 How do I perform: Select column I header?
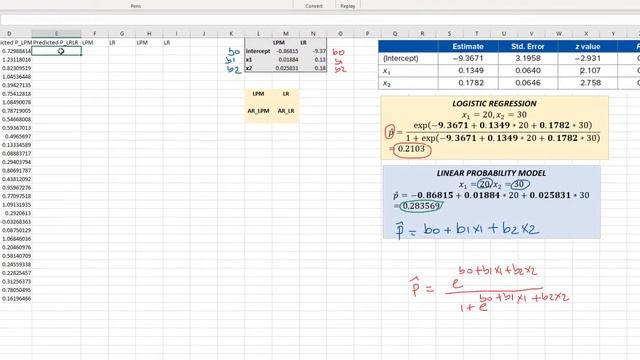[176, 33]
